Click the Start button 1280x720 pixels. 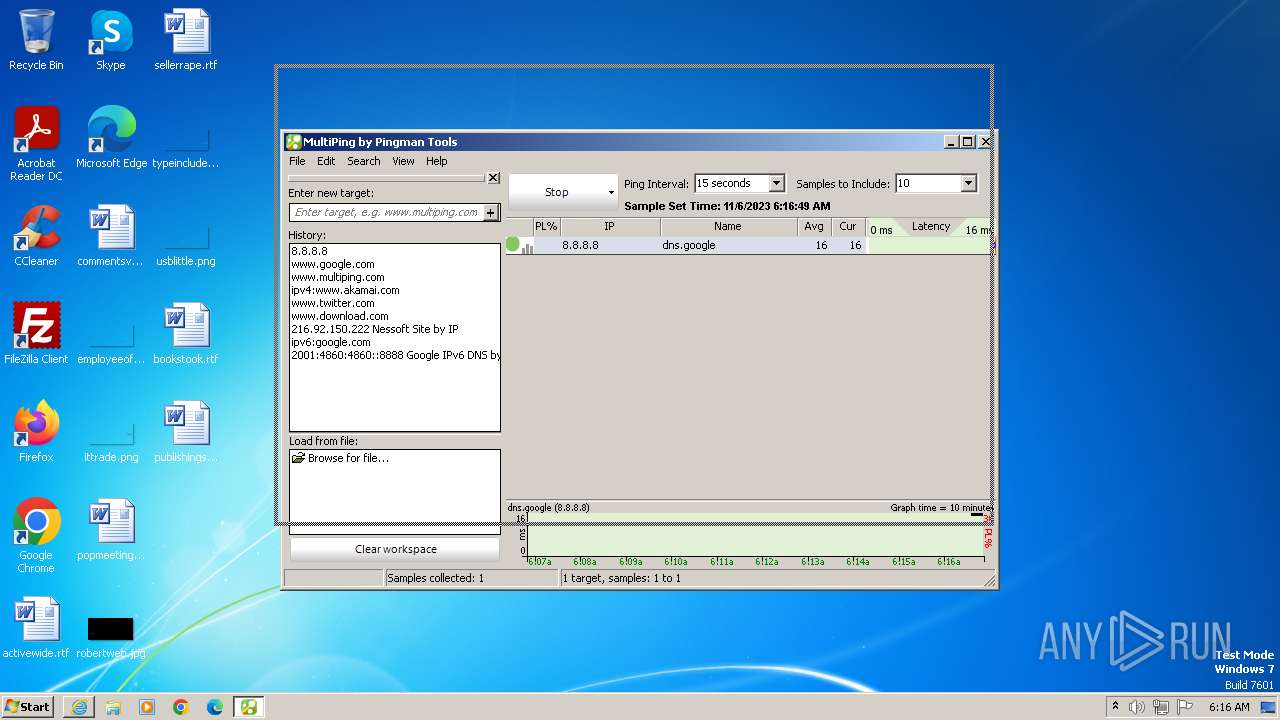pos(27,707)
